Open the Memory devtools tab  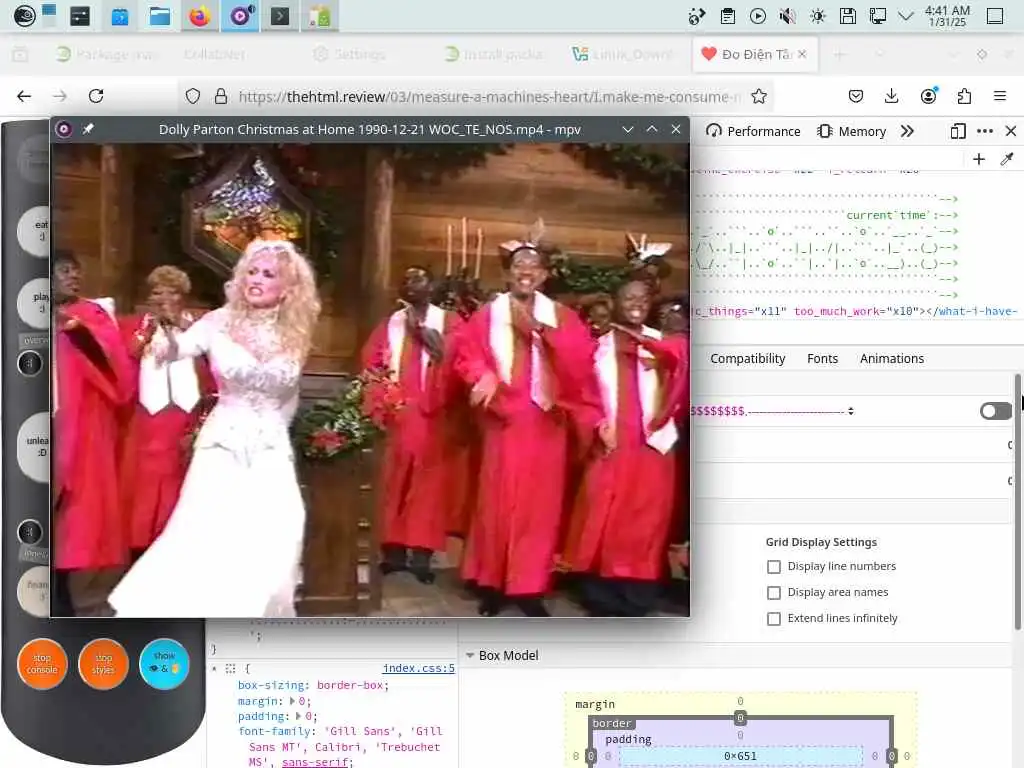pyautogui.click(x=852, y=131)
